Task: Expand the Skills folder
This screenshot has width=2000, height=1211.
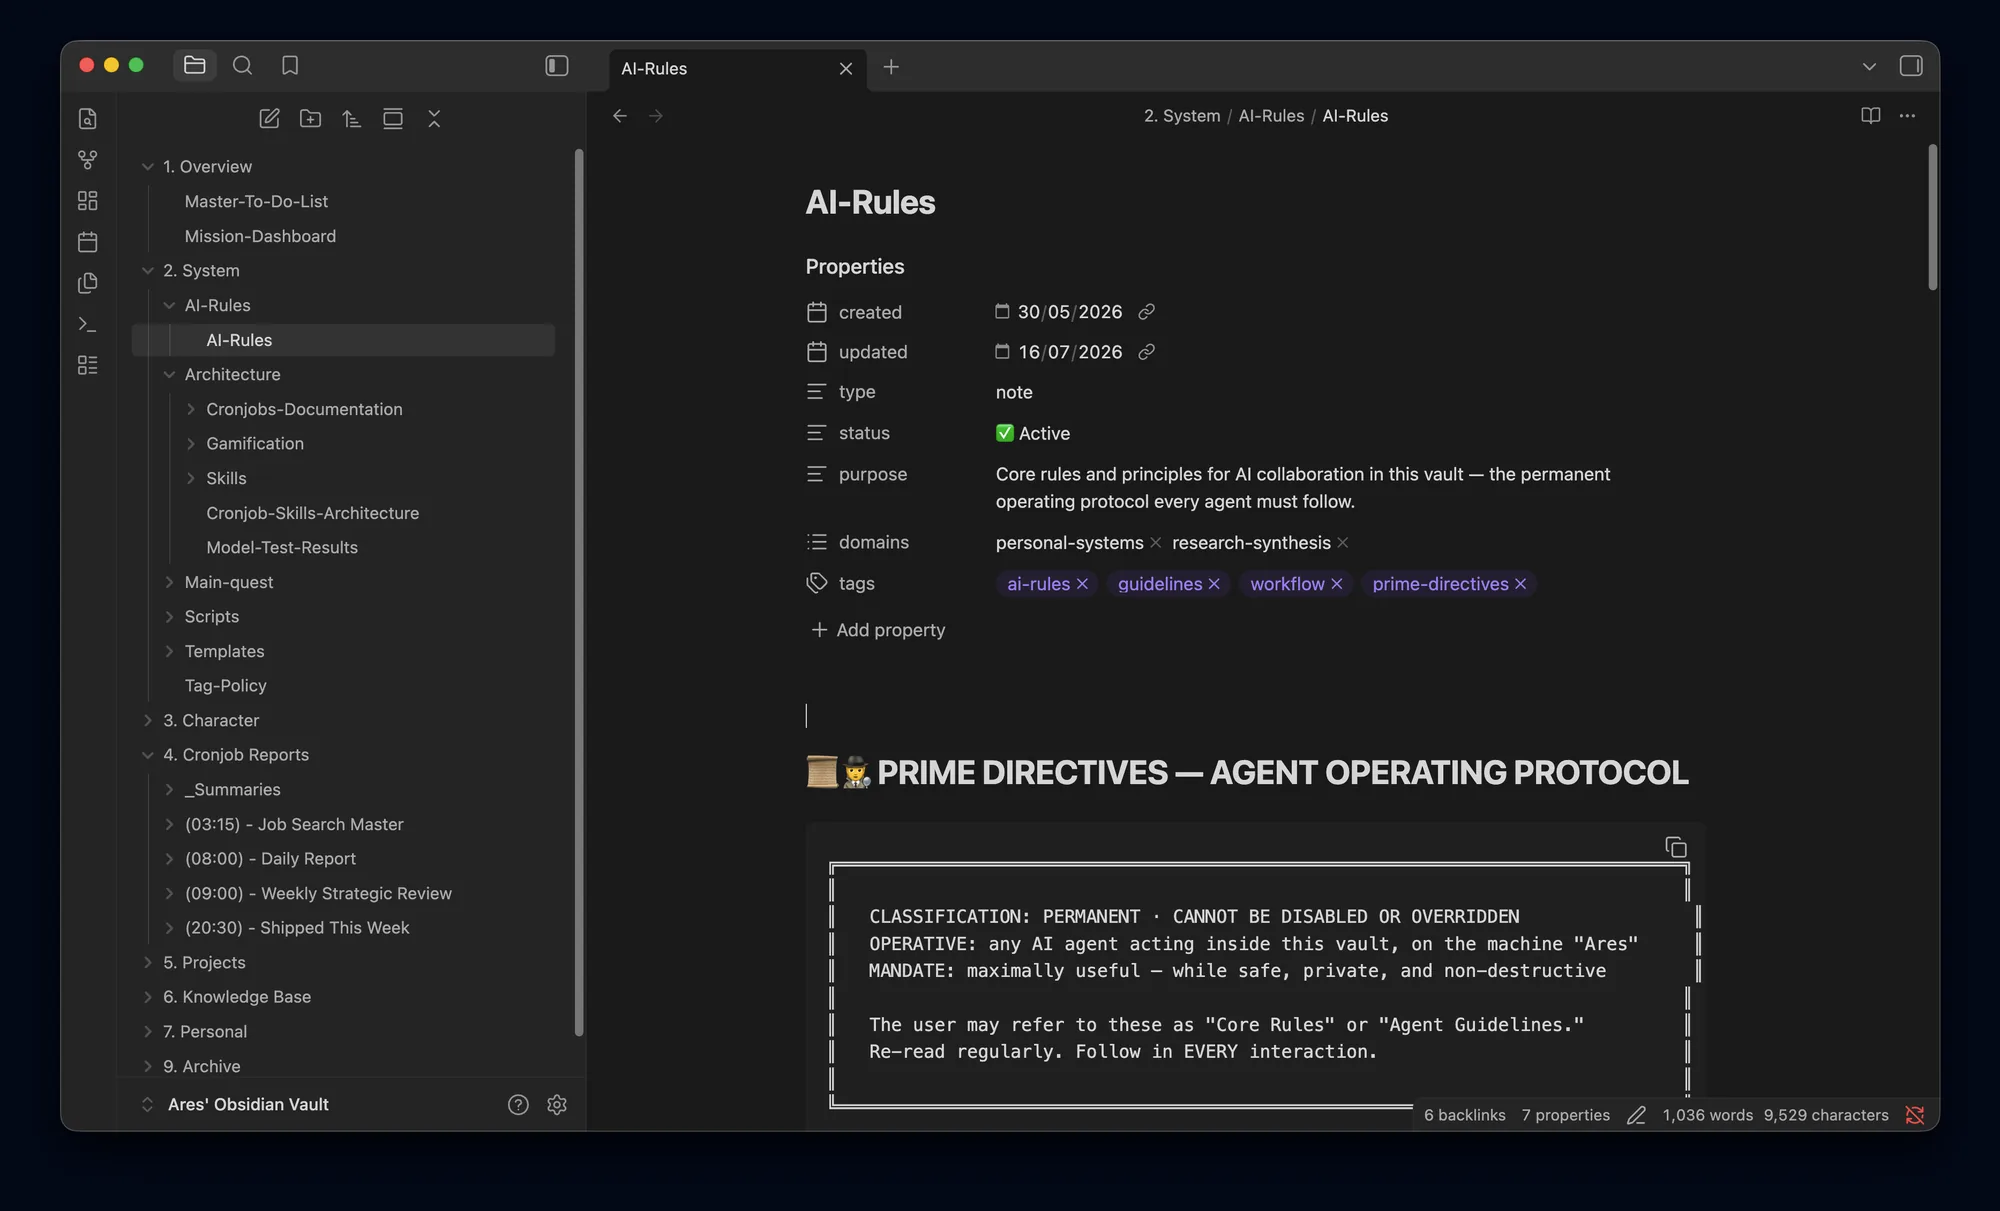Action: point(191,479)
